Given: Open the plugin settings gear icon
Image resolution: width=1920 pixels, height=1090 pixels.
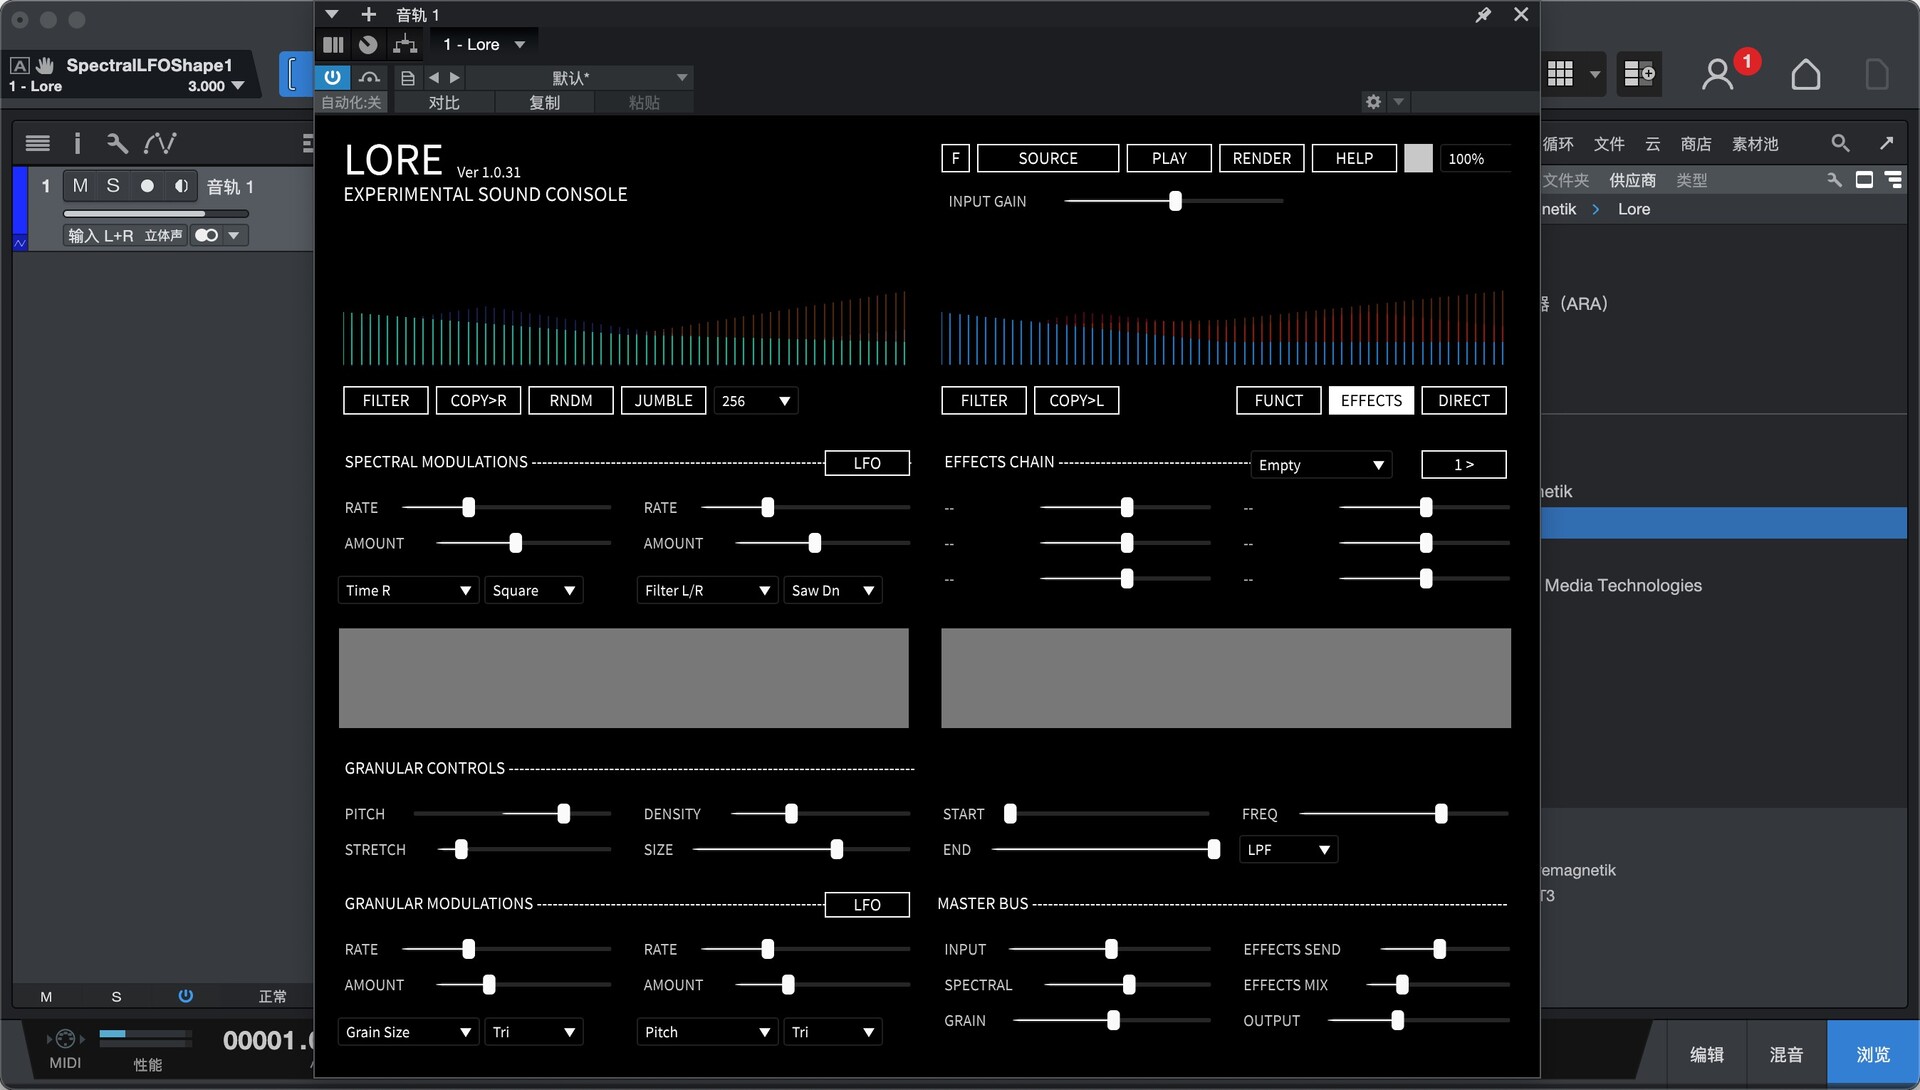Looking at the screenshot, I should coord(1373,101).
